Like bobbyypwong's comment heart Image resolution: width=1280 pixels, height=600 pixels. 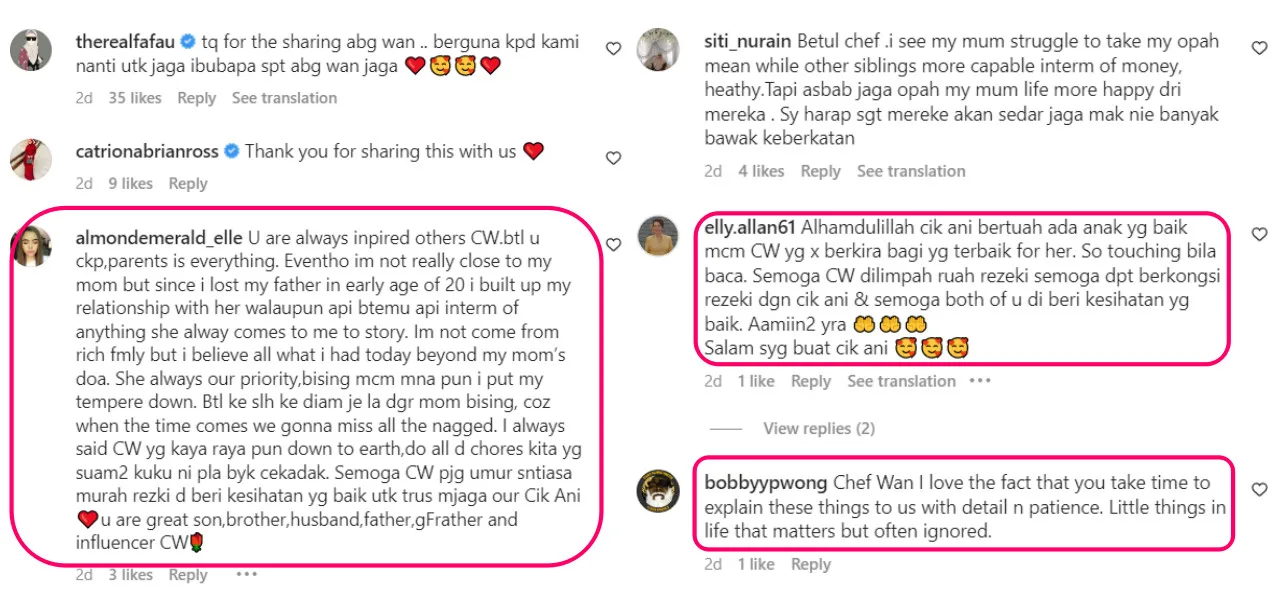pos(1260,489)
